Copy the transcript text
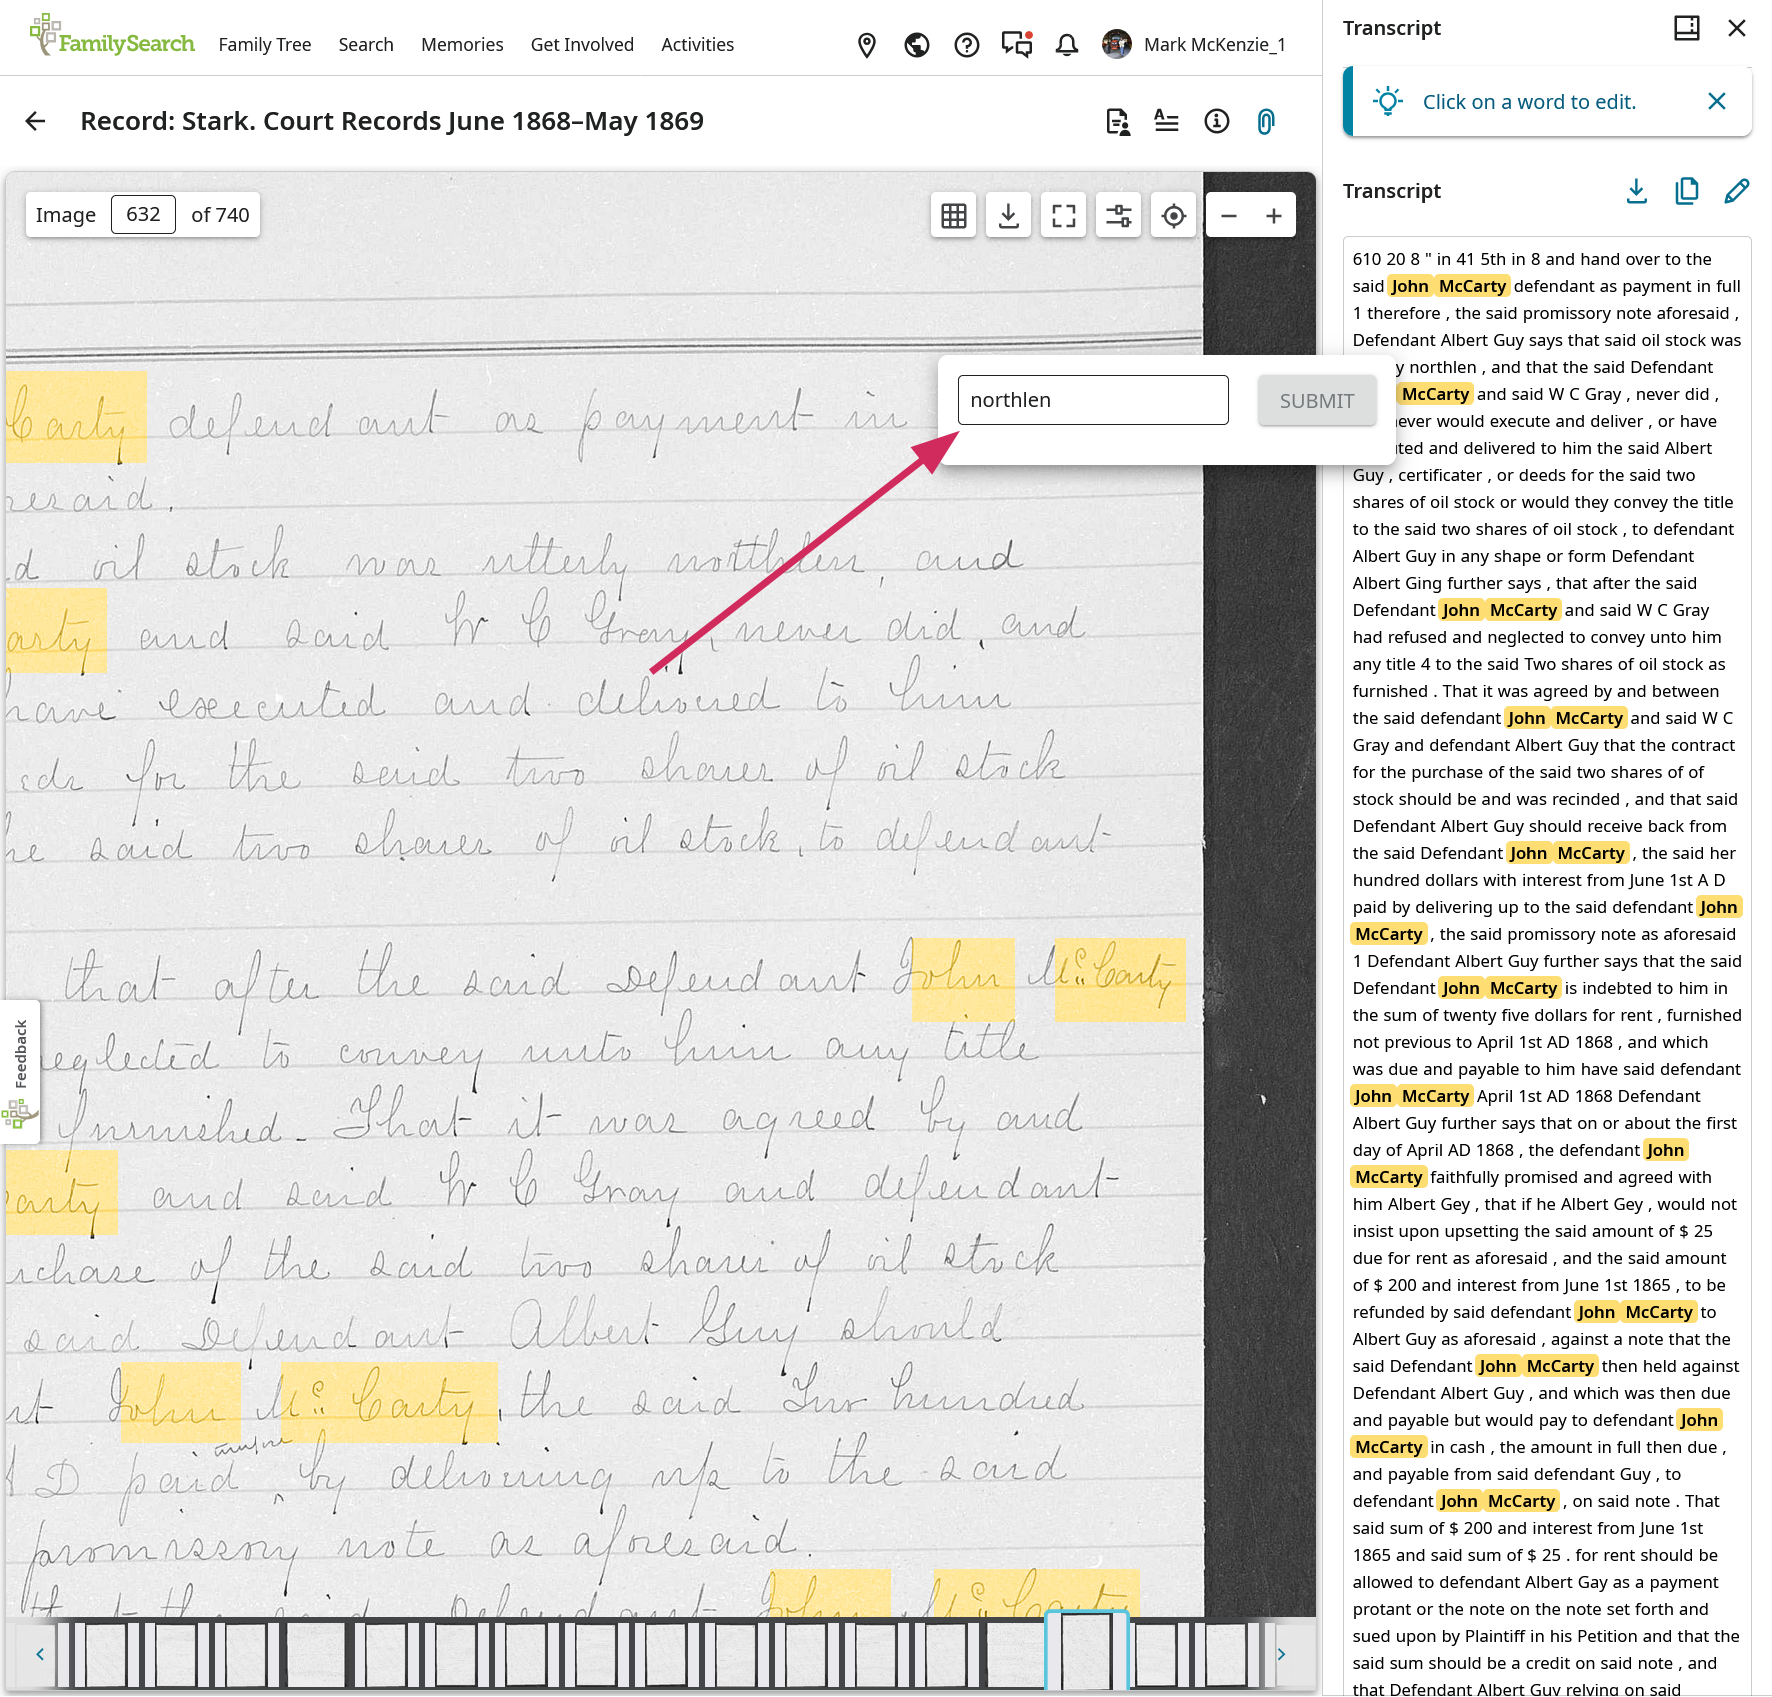Image resolution: width=1772 pixels, height=1697 pixels. click(x=1687, y=191)
